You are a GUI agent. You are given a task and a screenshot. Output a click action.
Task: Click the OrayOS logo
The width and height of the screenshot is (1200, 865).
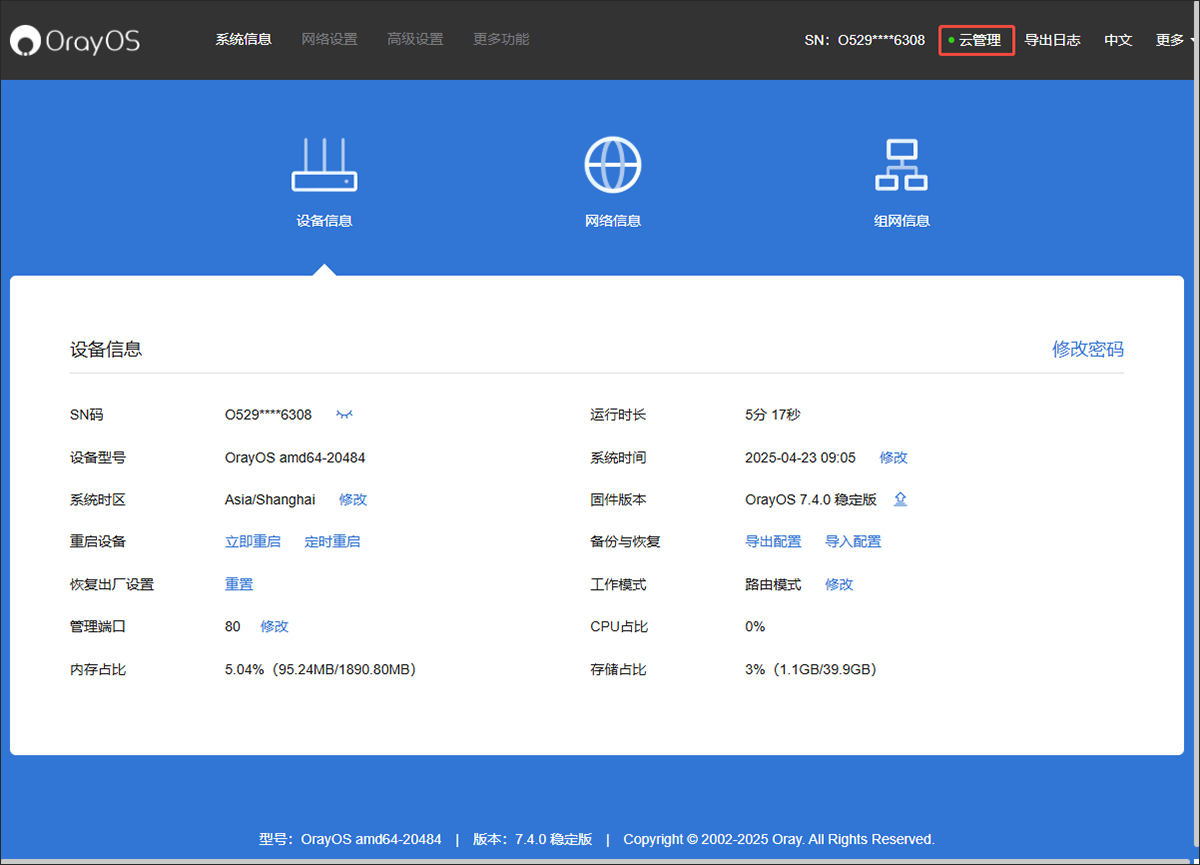click(75, 40)
